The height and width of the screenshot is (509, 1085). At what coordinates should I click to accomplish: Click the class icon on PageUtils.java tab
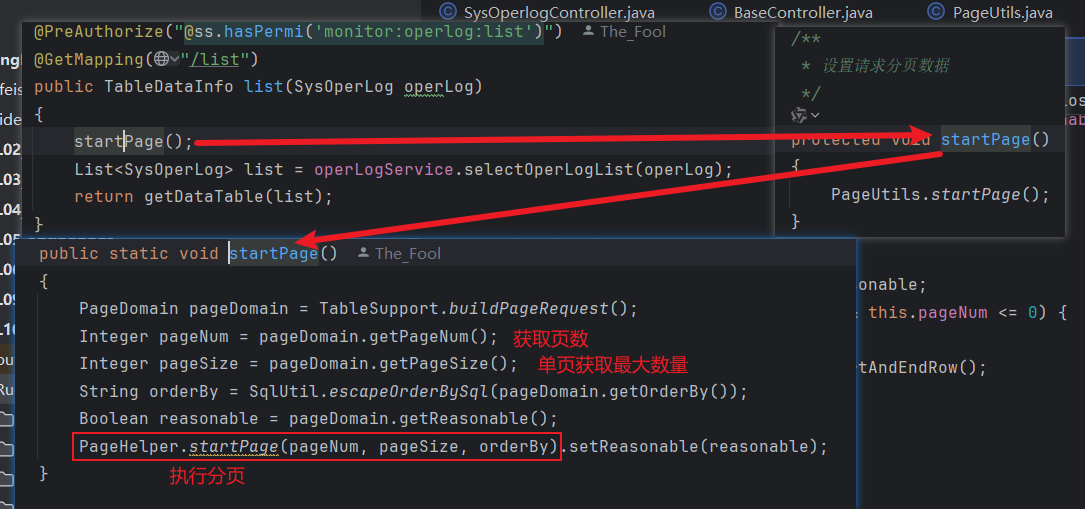click(x=936, y=12)
